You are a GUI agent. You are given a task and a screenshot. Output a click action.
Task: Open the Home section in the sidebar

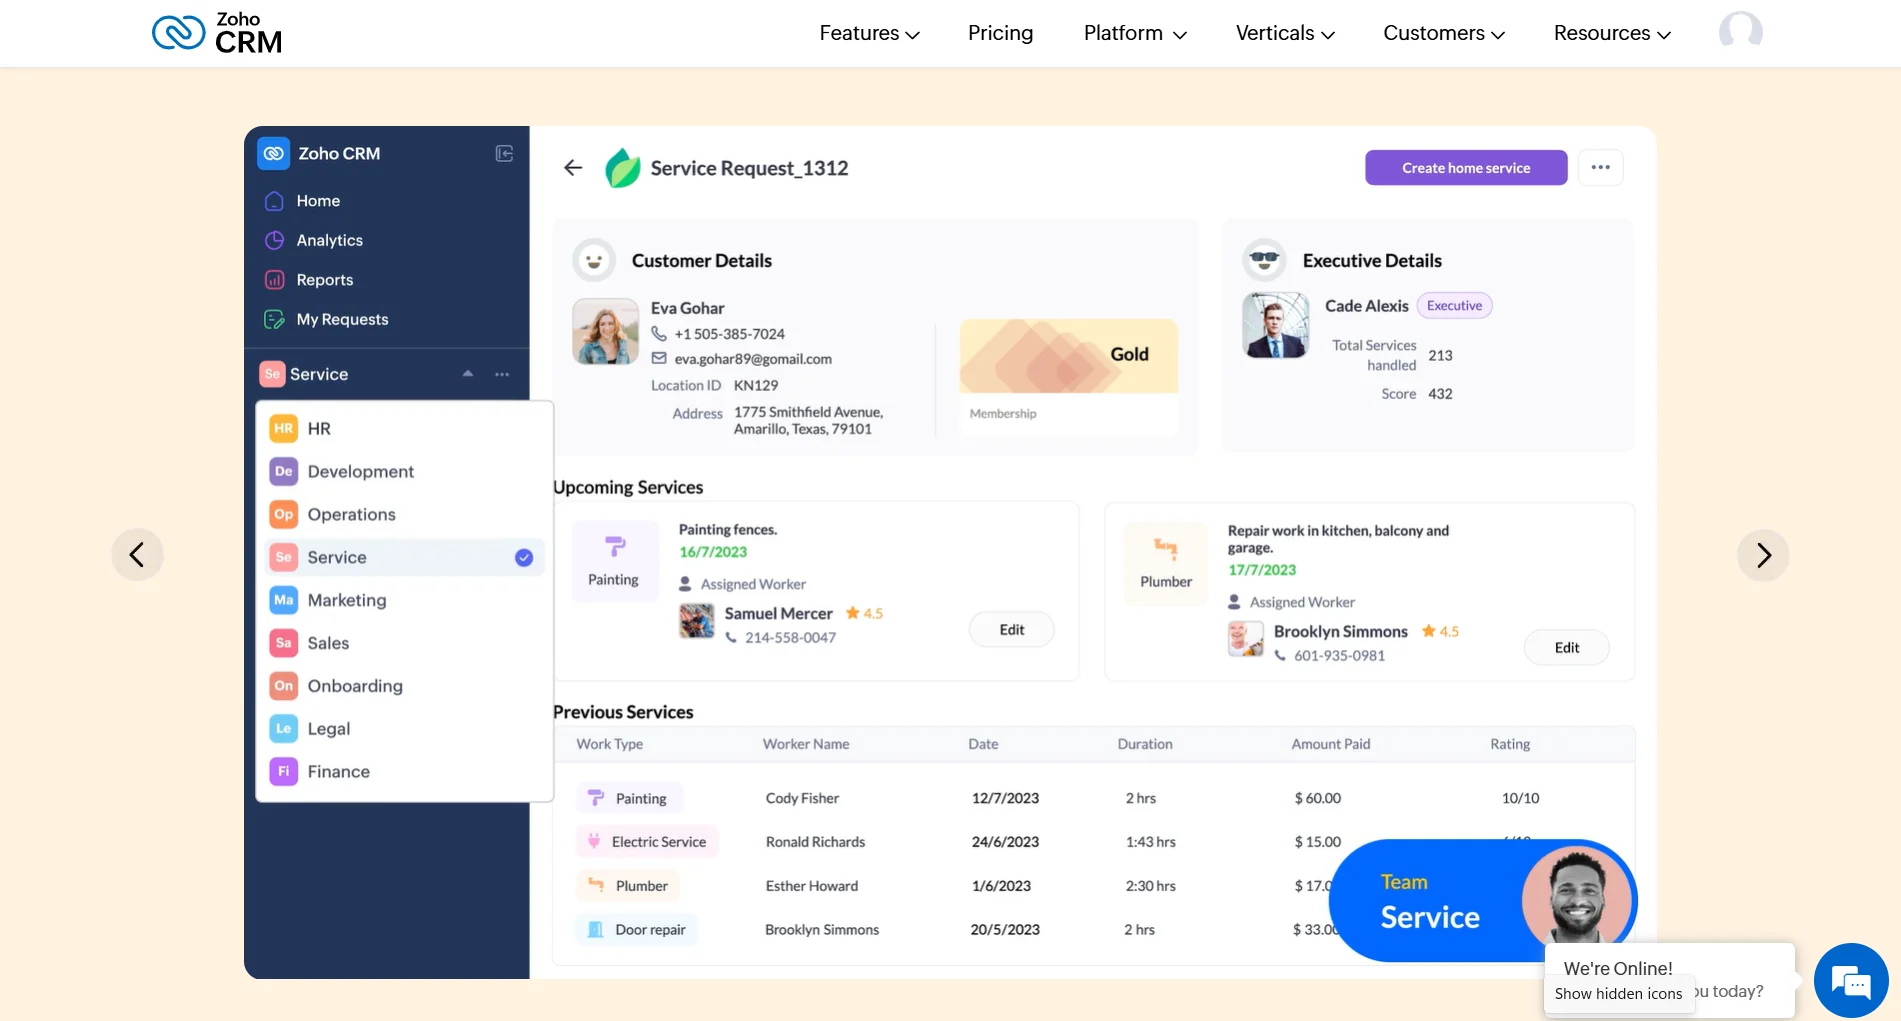click(316, 201)
